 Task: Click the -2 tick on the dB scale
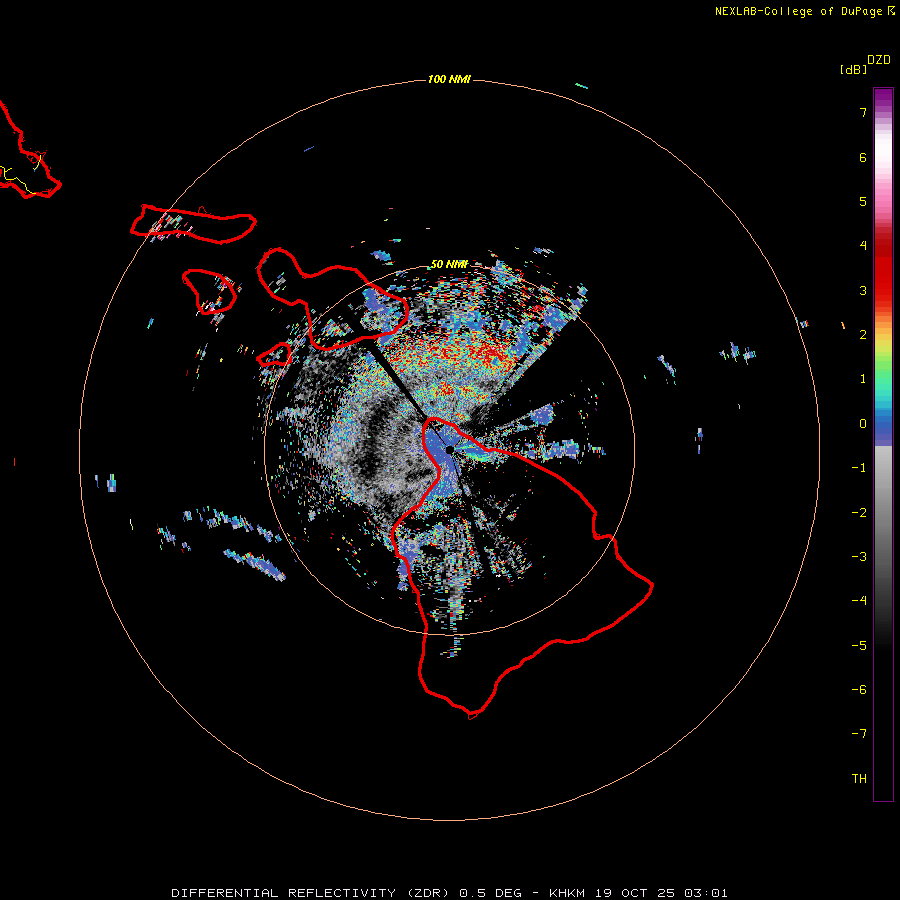pos(859,513)
